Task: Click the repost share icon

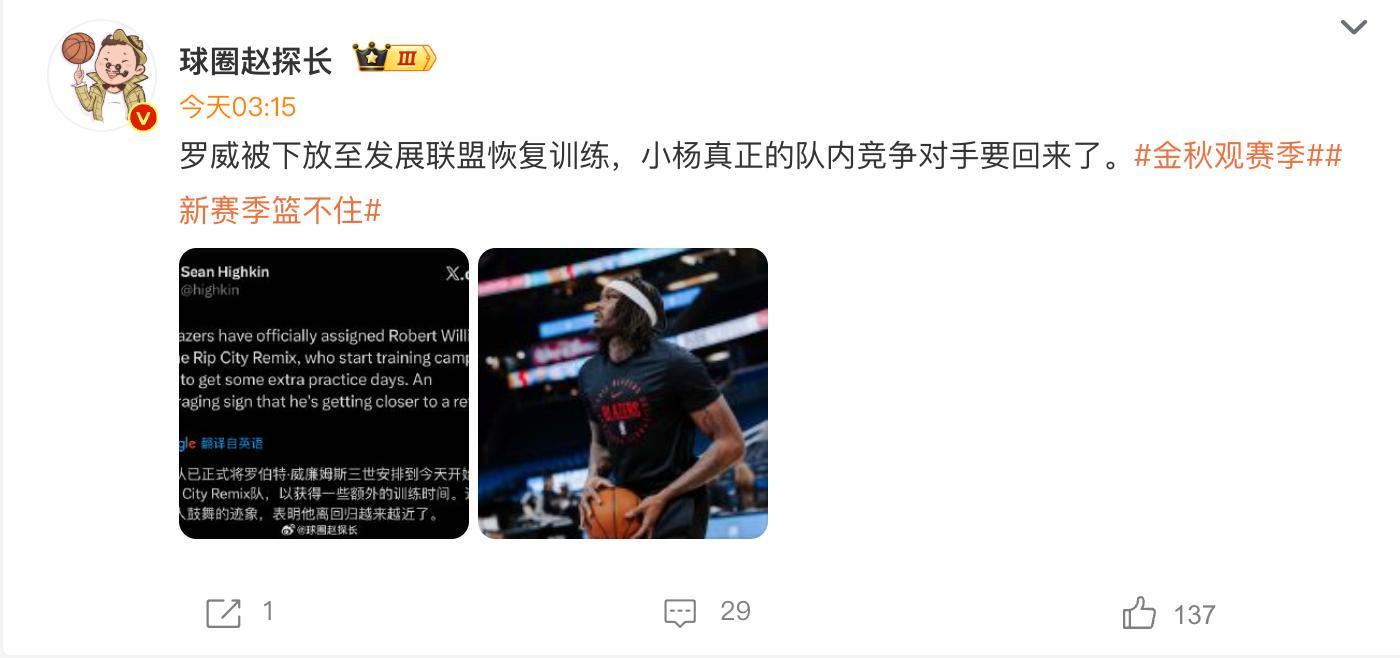Action: click(x=223, y=613)
